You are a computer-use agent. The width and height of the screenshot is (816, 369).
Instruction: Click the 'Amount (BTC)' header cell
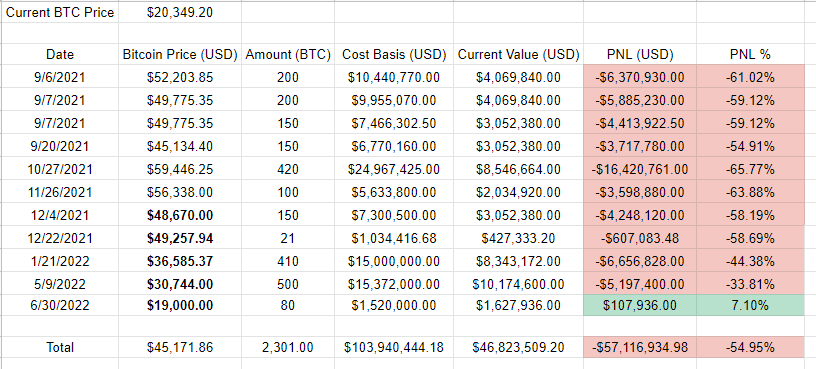point(288,54)
